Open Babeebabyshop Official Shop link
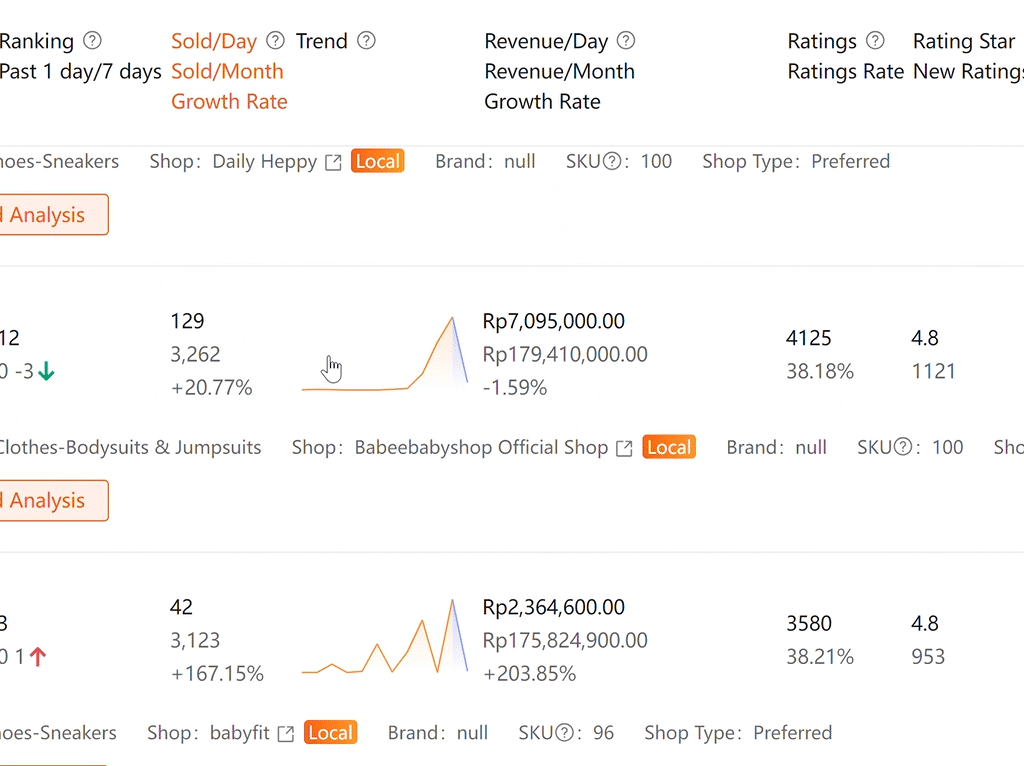1024x766 pixels. coord(481,448)
